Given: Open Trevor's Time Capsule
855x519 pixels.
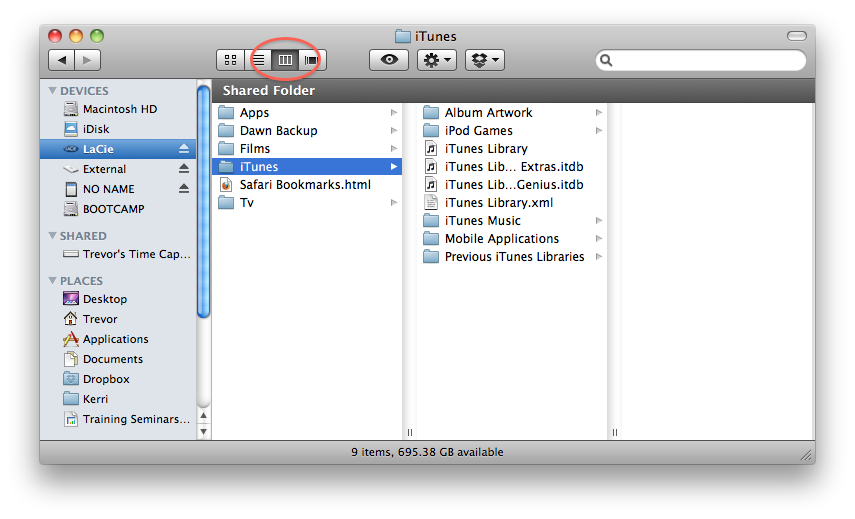Looking at the screenshot, I should [x=118, y=254].
